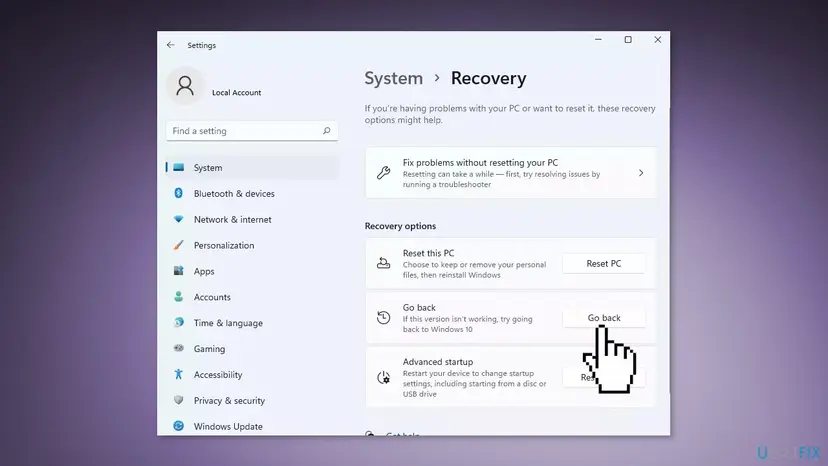
Task: Open Bluetooth & devices settings
Action: [251, 193]
